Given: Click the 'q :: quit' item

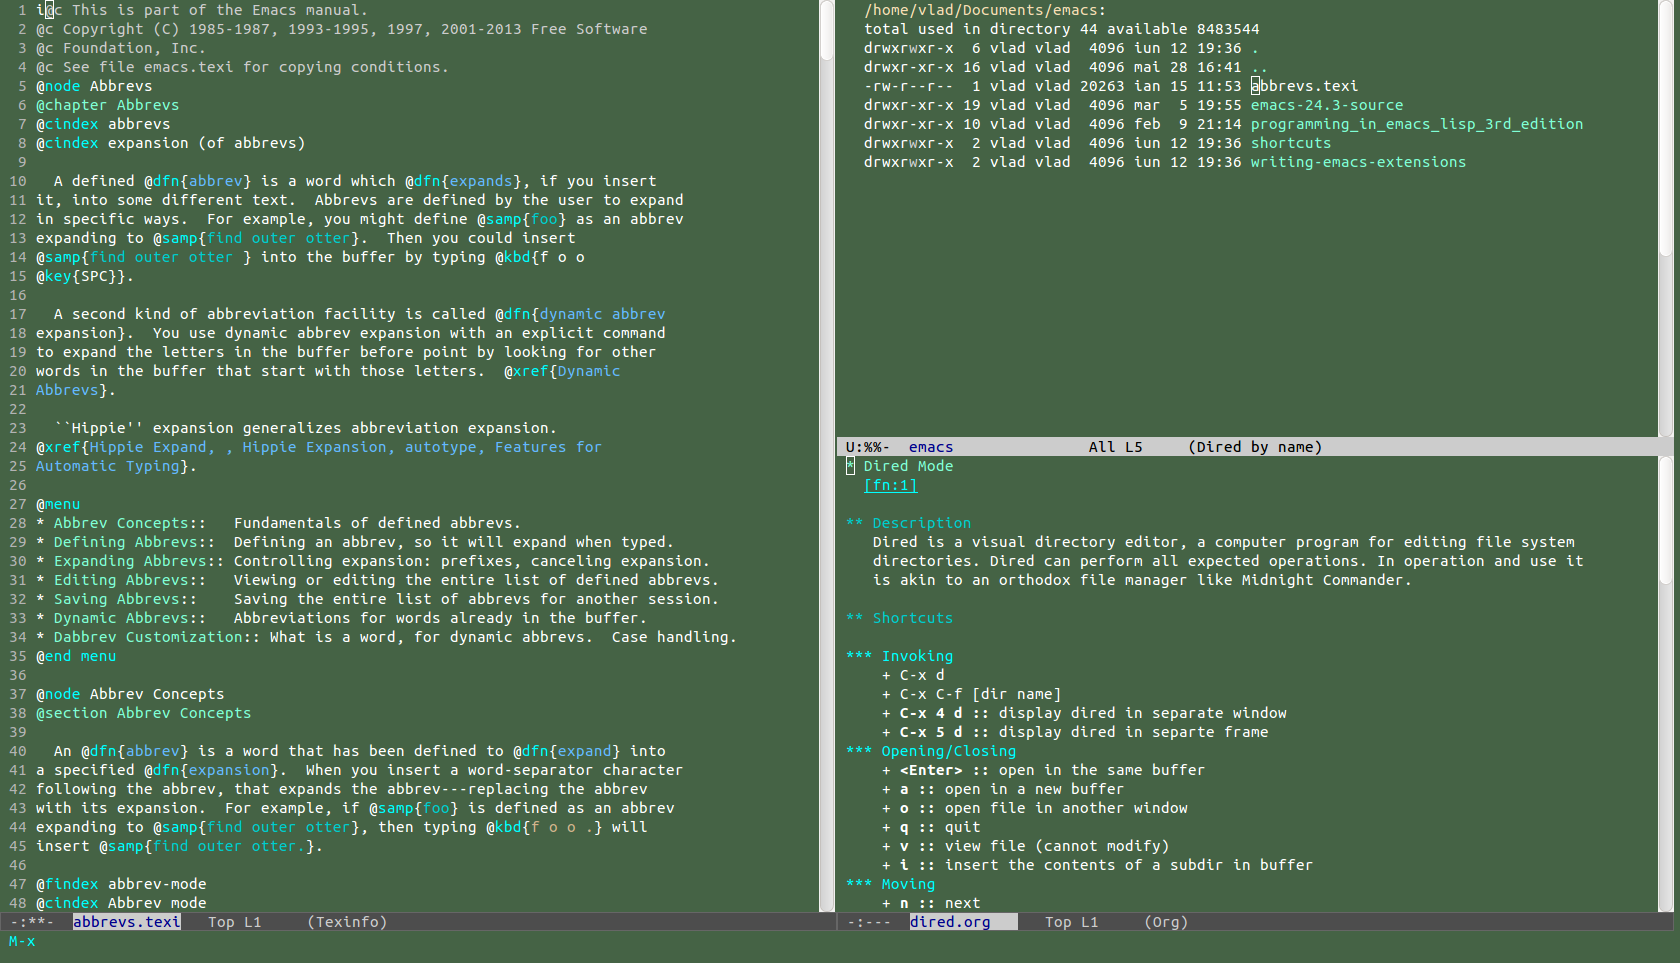Looking at the screenshot, I should point(931,827).
